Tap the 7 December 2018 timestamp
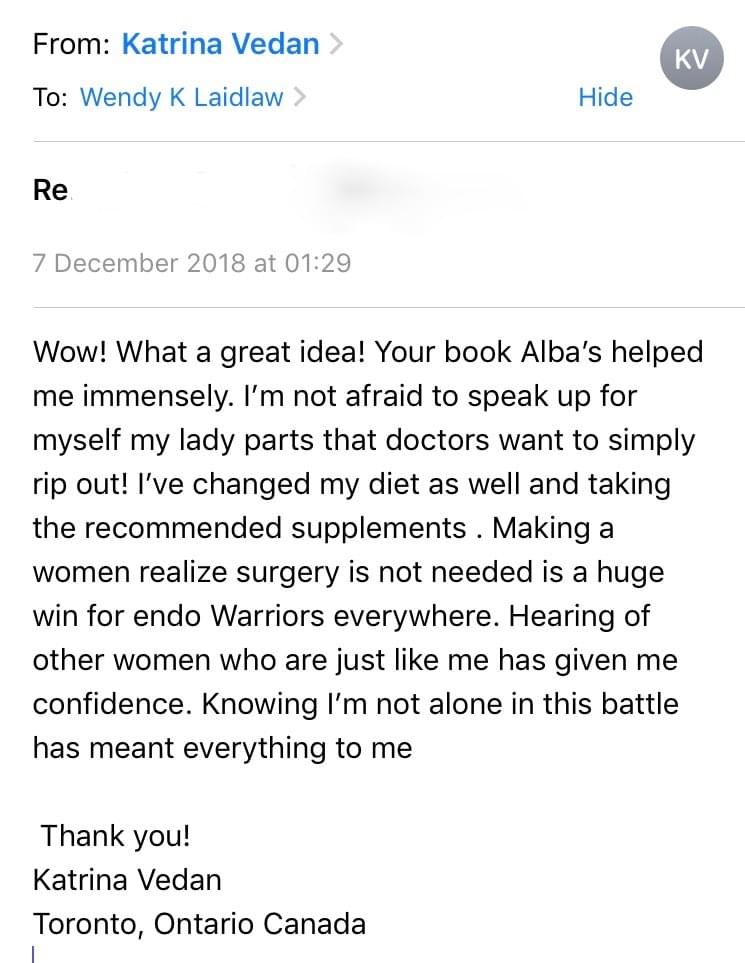745x963 pixels. (x=192, y=263)
